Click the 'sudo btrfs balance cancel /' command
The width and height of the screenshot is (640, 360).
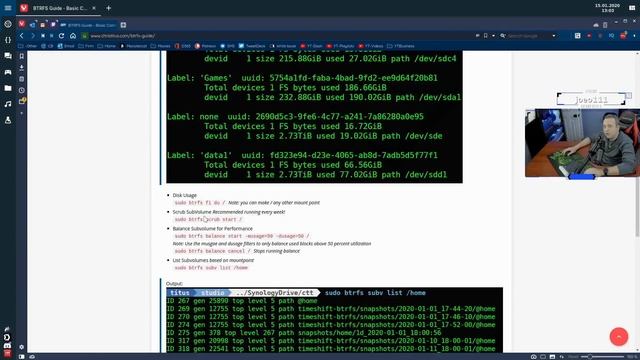point(212,251)
